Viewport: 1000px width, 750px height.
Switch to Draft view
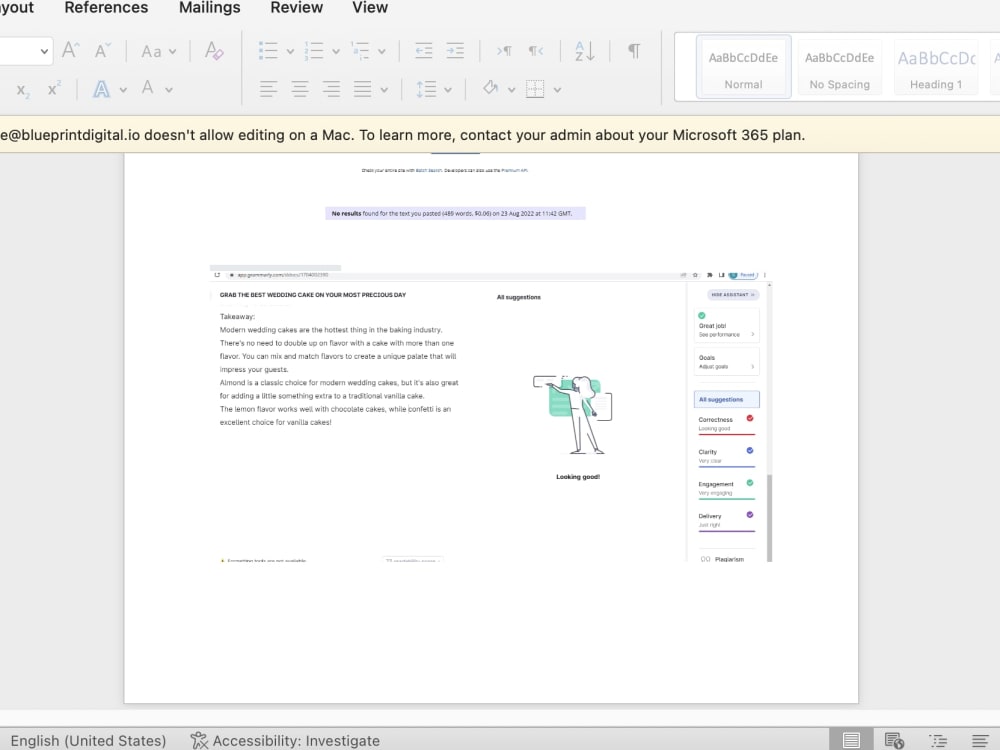[x=980, y=740]
